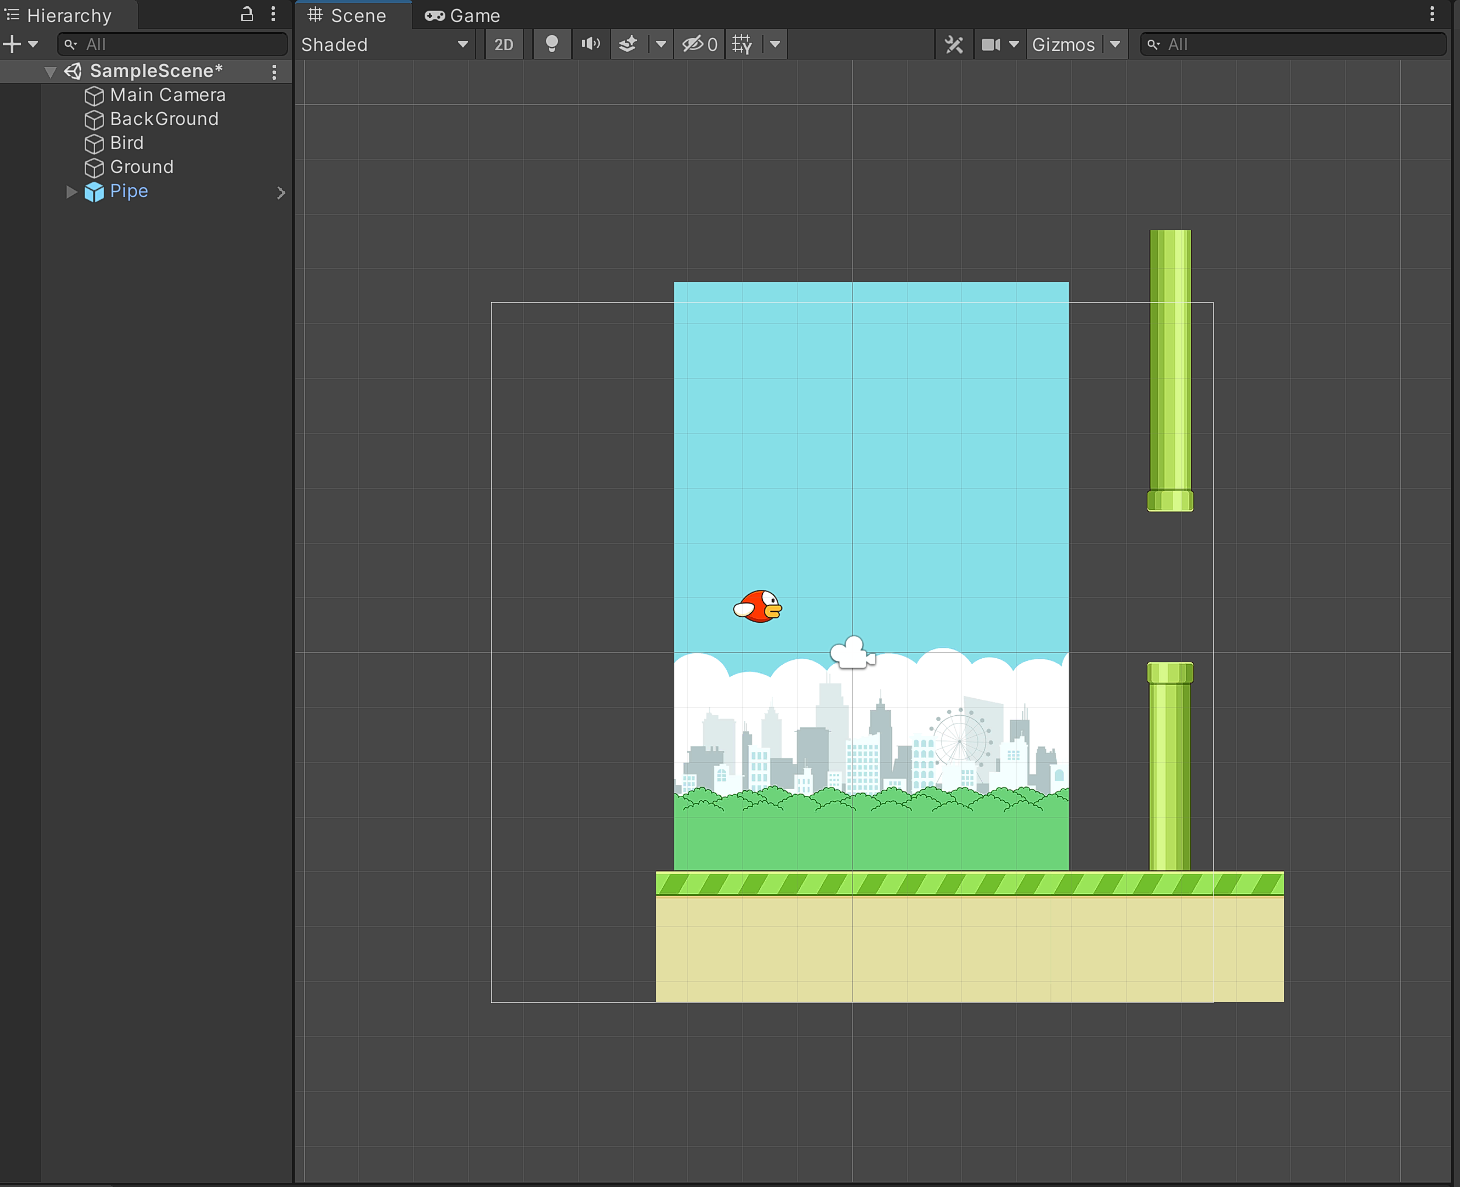Click the plus button to create object
The image size is (1460, 1187).
(12, 44)
